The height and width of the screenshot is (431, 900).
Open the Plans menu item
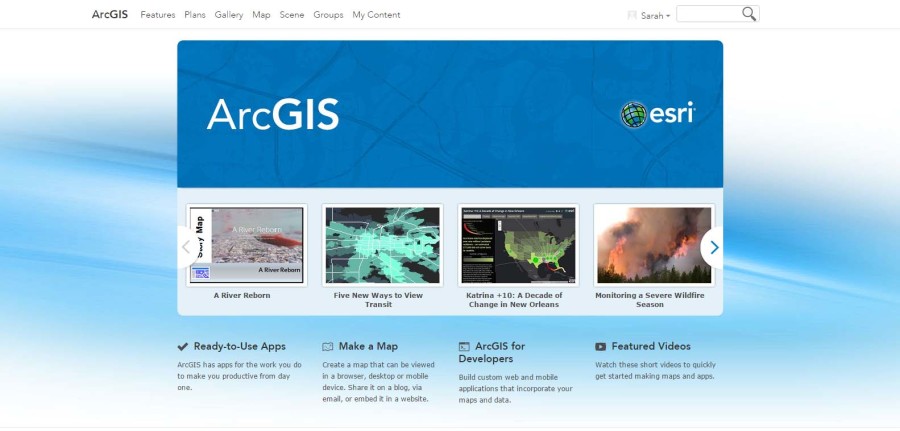pyautogui.click(x=195, y=15)
